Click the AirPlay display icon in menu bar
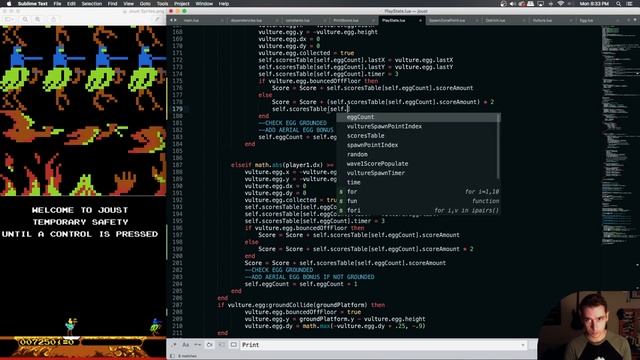Image resolution: width=640 pixels, height=360 pixels. coord(541,4)
